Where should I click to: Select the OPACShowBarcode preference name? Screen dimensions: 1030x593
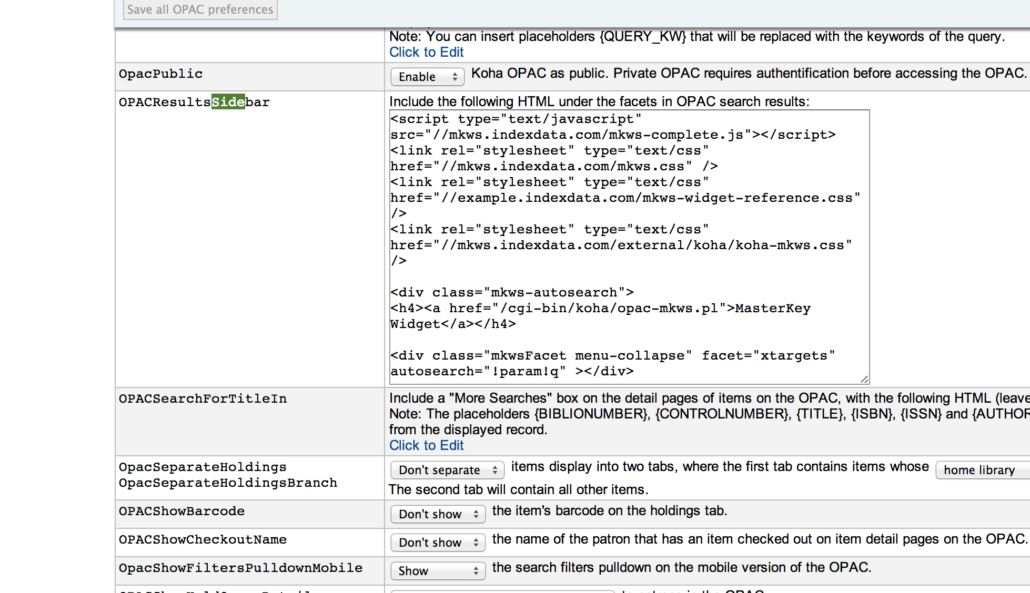click(182, 511)
